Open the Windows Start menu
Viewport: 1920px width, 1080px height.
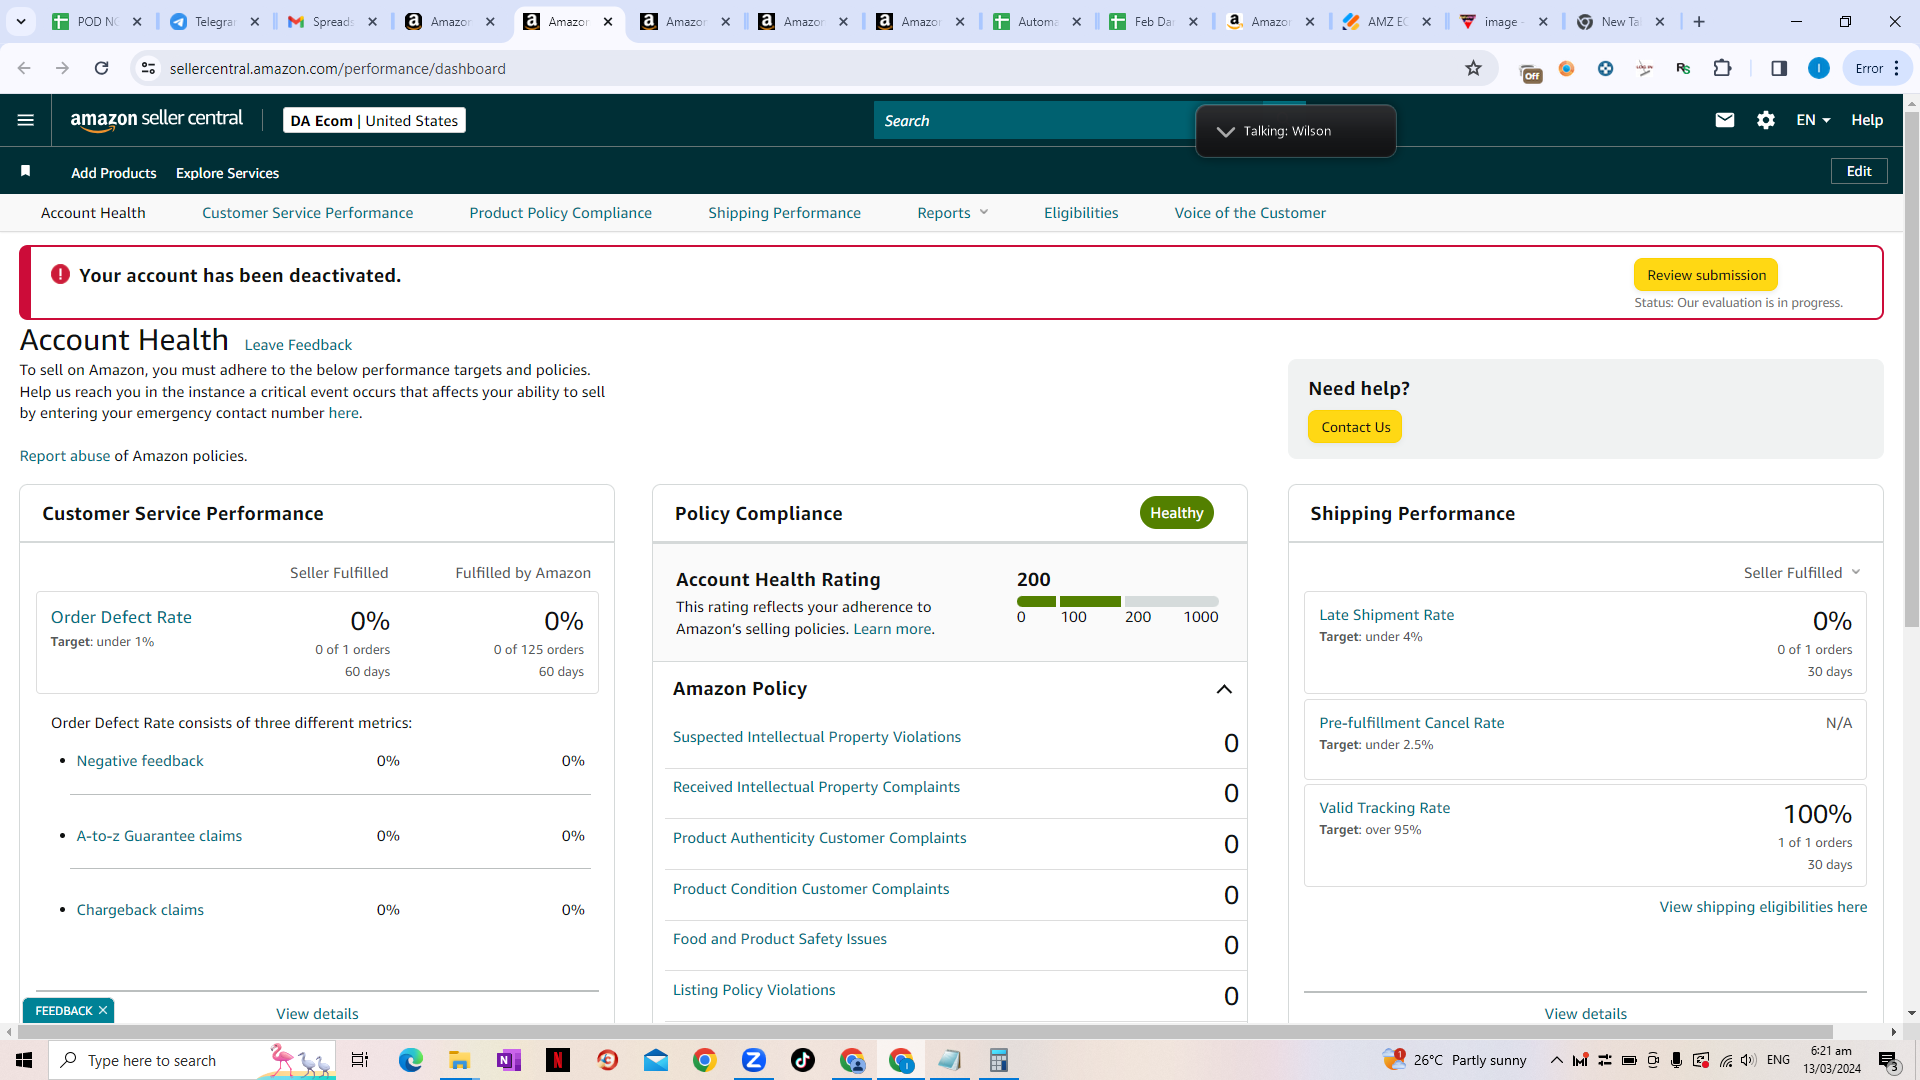click(24, 1060)
